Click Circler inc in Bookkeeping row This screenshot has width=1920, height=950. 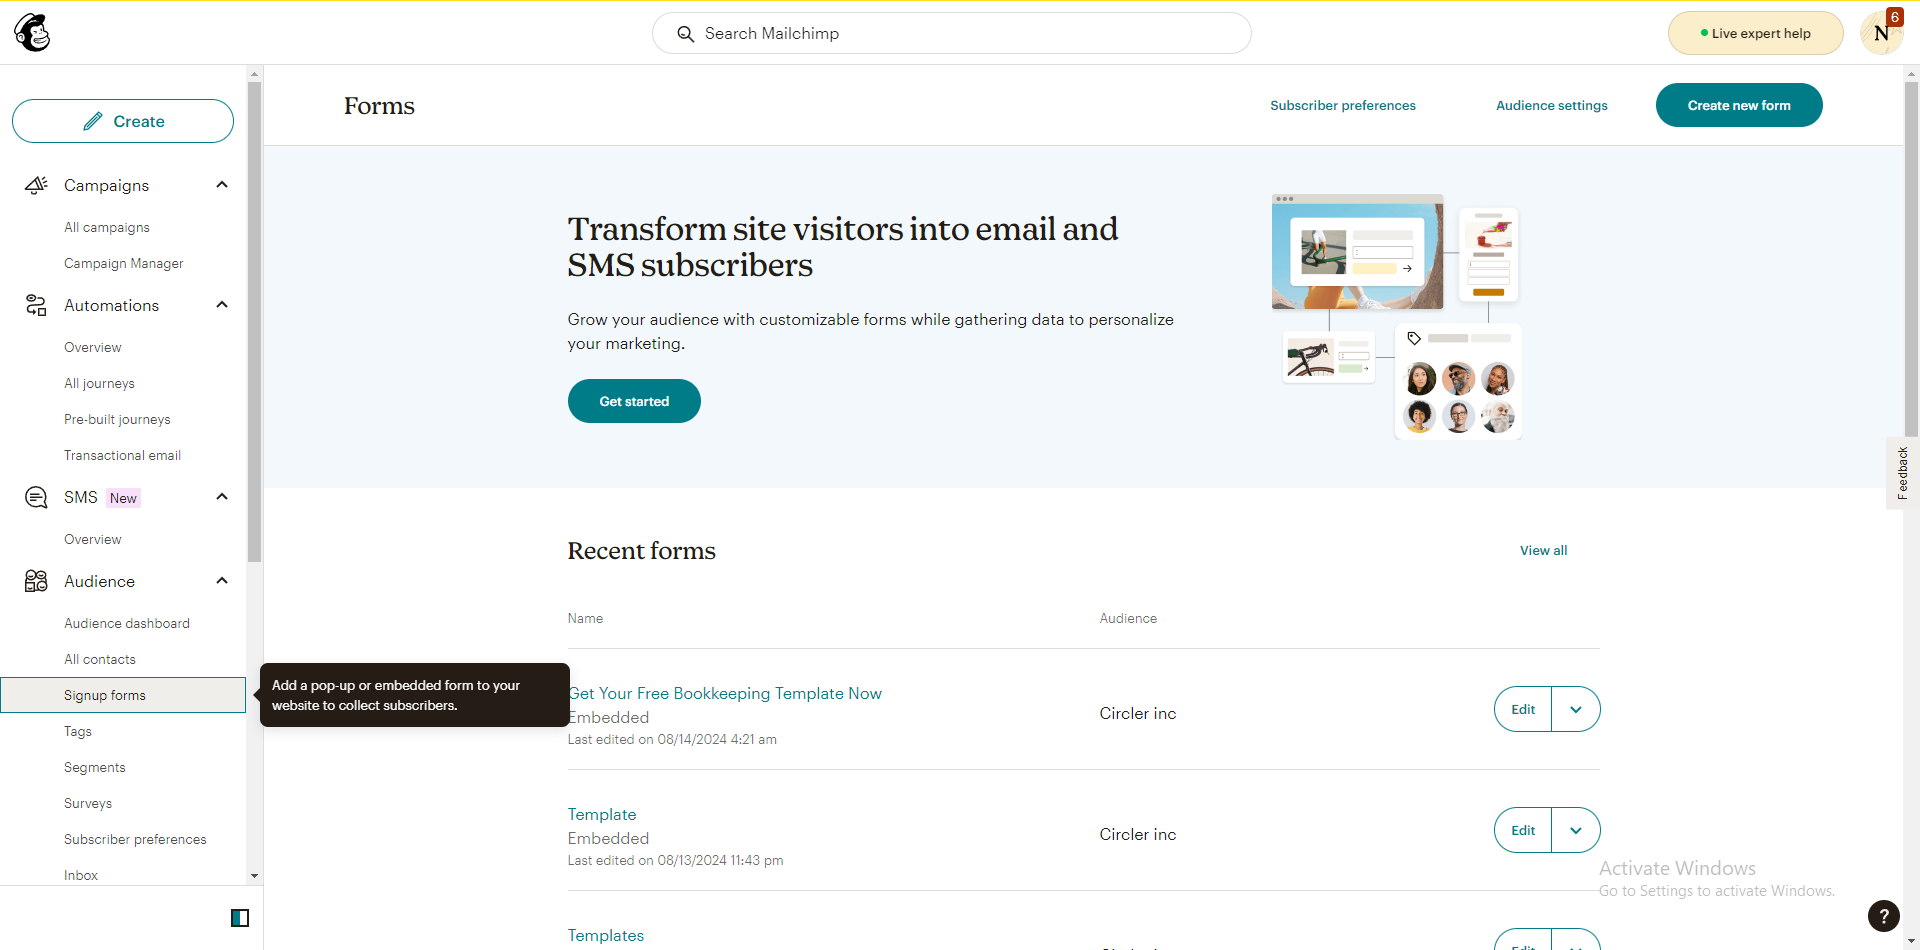tap(1138, 713)
